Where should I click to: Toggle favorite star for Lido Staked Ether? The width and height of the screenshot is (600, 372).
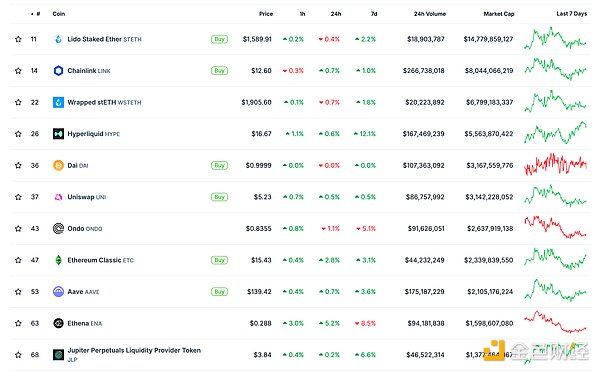tap(18, 39)
